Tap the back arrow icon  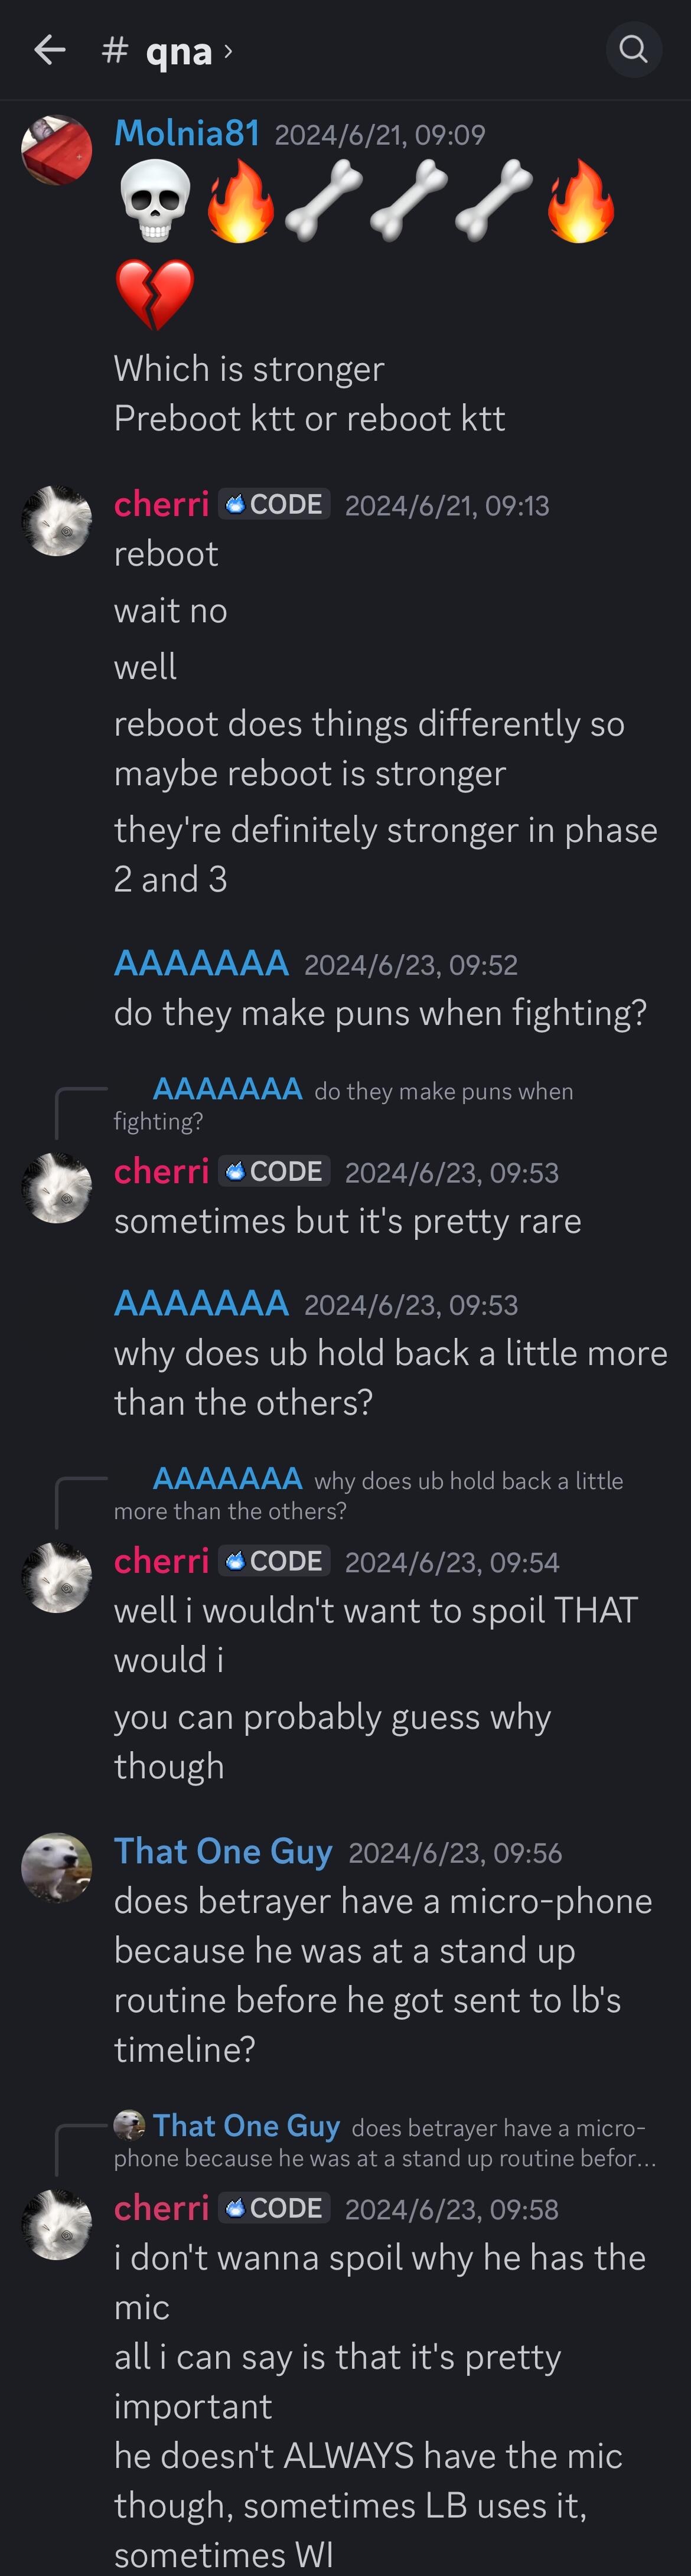pyautogui.click(x=49, y=49)
